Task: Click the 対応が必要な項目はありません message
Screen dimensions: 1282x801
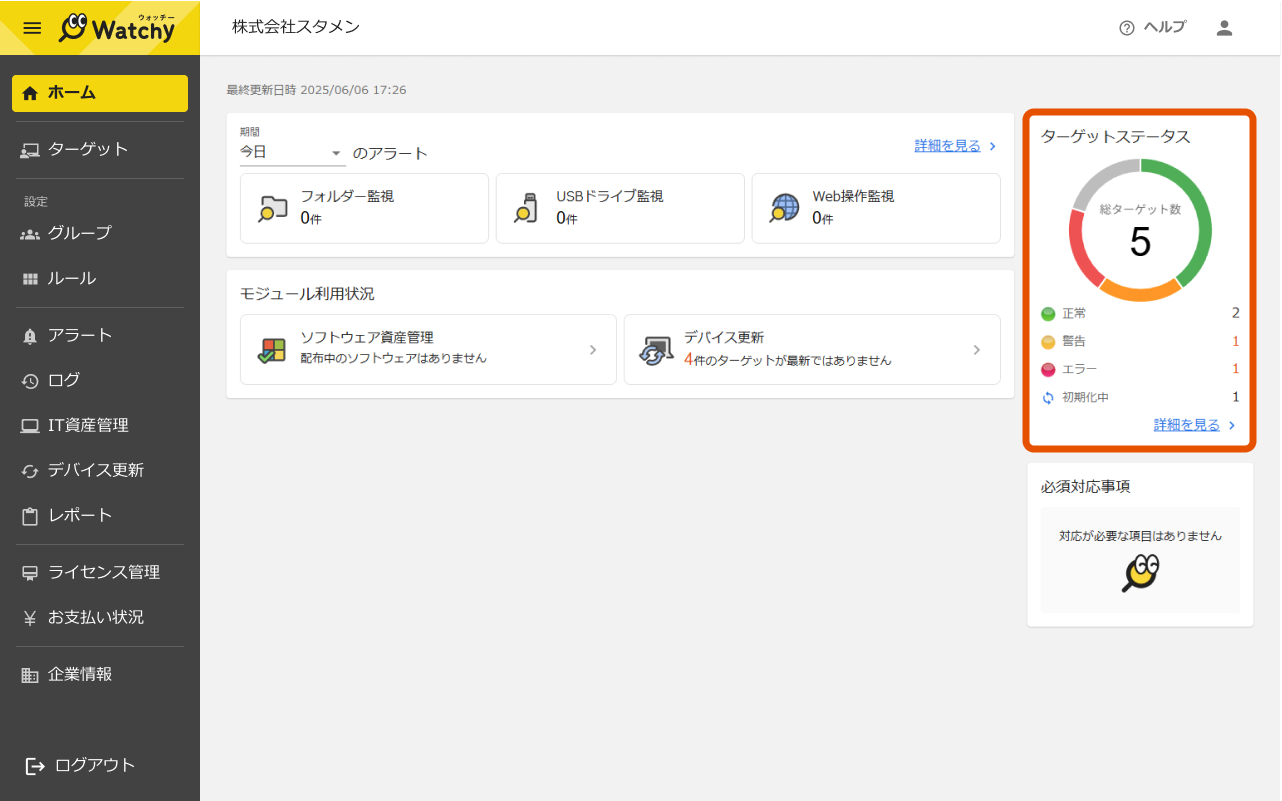Action: [1140, 536]
